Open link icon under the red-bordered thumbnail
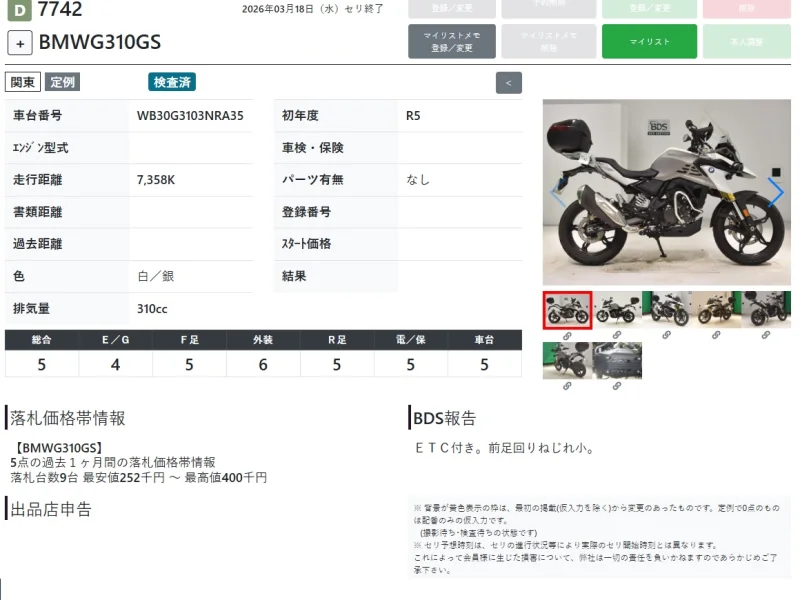The width and height of the screenshot is (800, 600). click(x=567, y=336)
